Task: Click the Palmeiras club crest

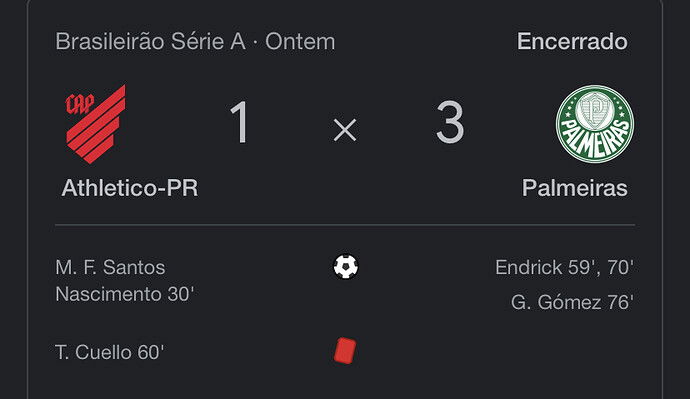Action: tap(595, 124)
